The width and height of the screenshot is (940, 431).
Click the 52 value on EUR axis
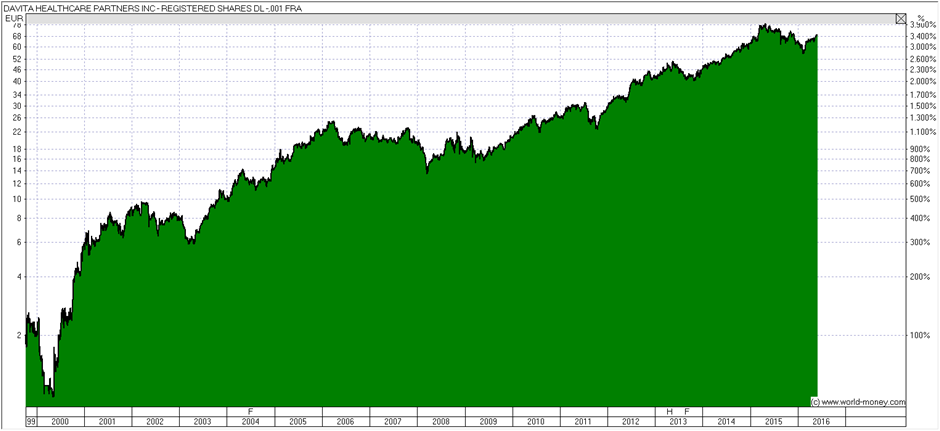click(x=17, y=59)
